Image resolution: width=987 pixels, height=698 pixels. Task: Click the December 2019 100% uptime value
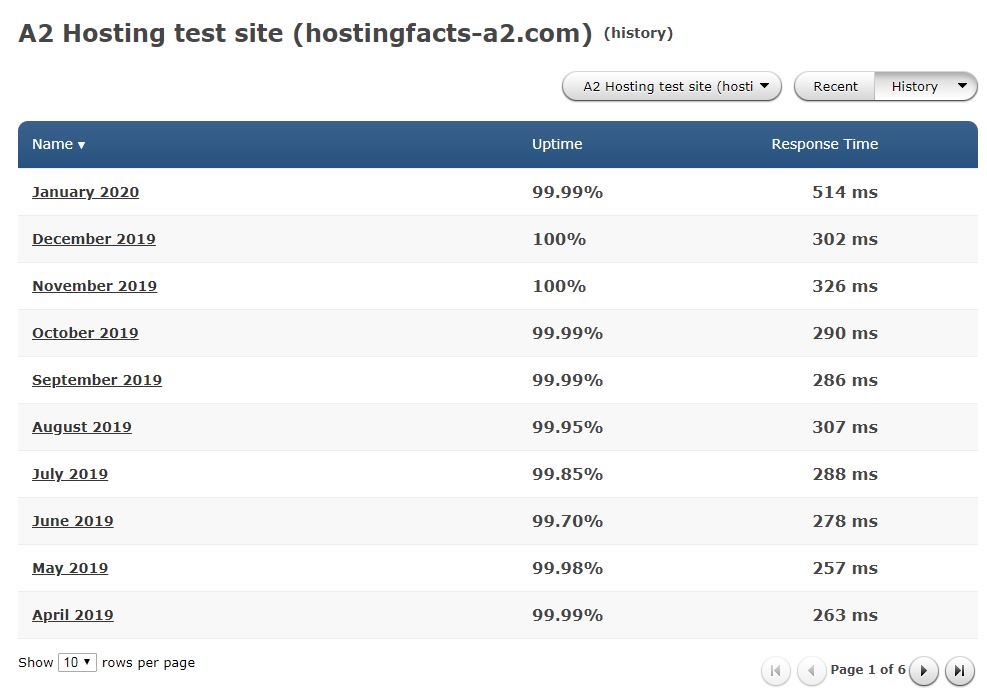[559, 239]
